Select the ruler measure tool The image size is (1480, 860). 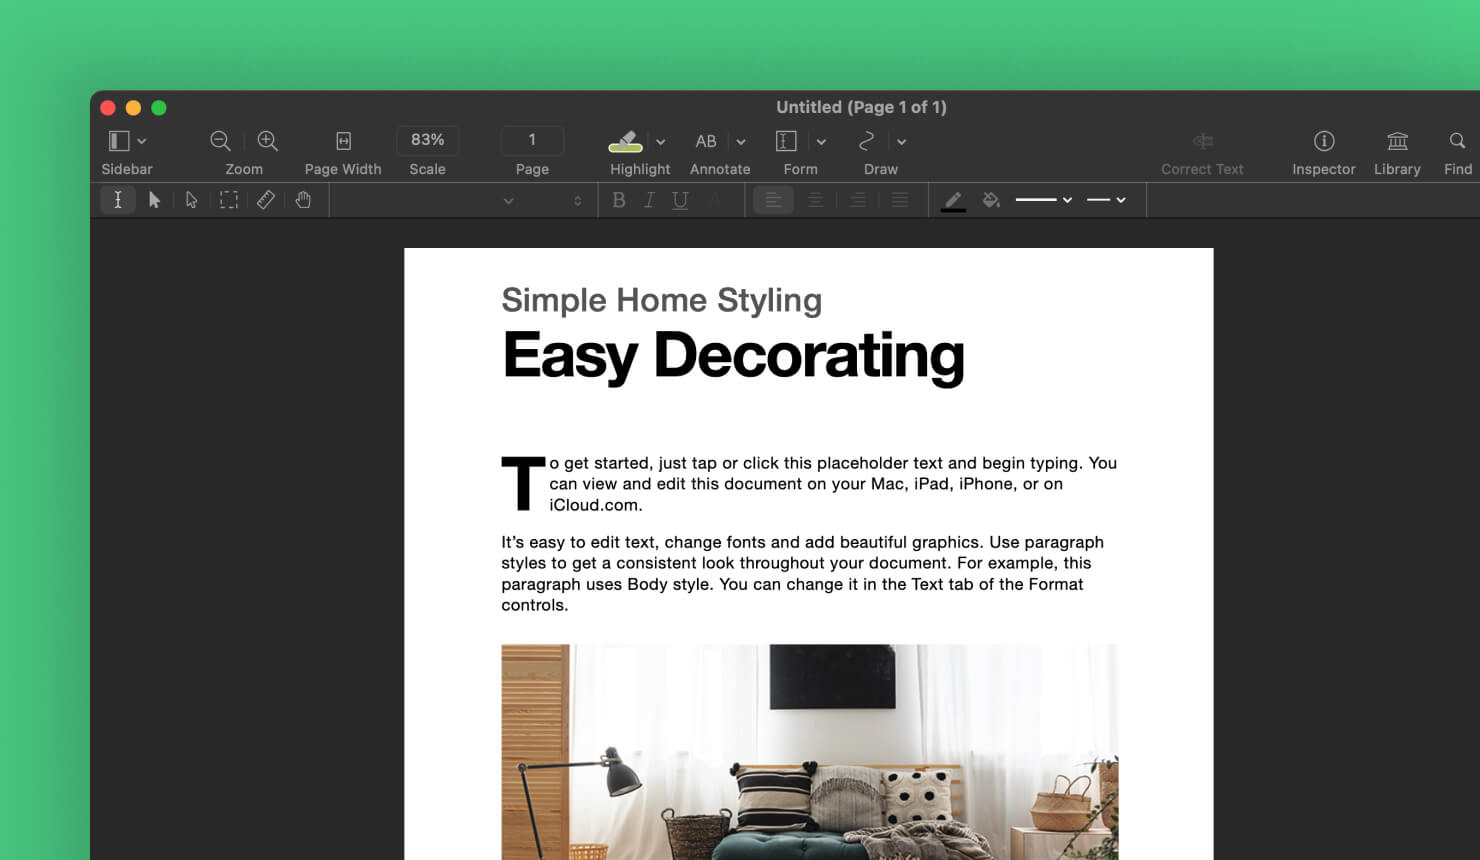click(x=266, y=200)
